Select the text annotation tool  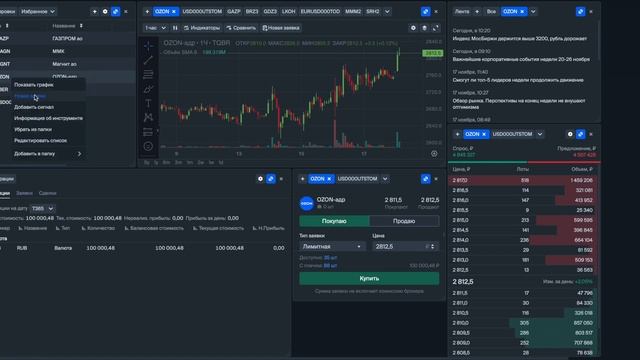pyautogui.click(x=148, y=103)
